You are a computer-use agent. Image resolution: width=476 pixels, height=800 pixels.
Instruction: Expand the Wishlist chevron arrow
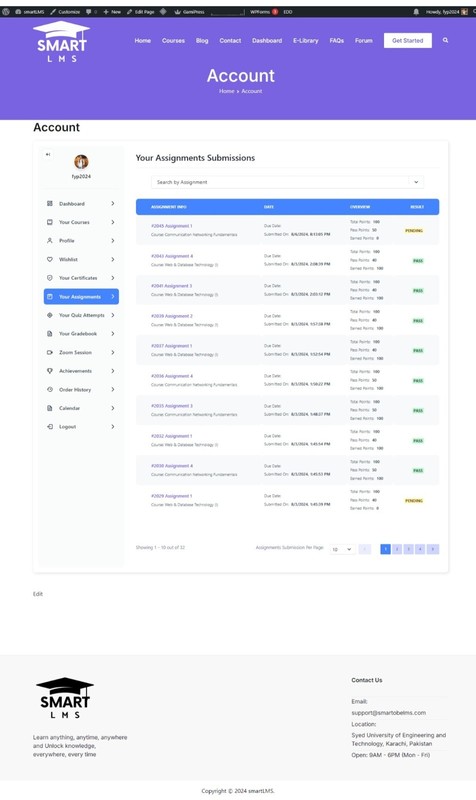113,259
